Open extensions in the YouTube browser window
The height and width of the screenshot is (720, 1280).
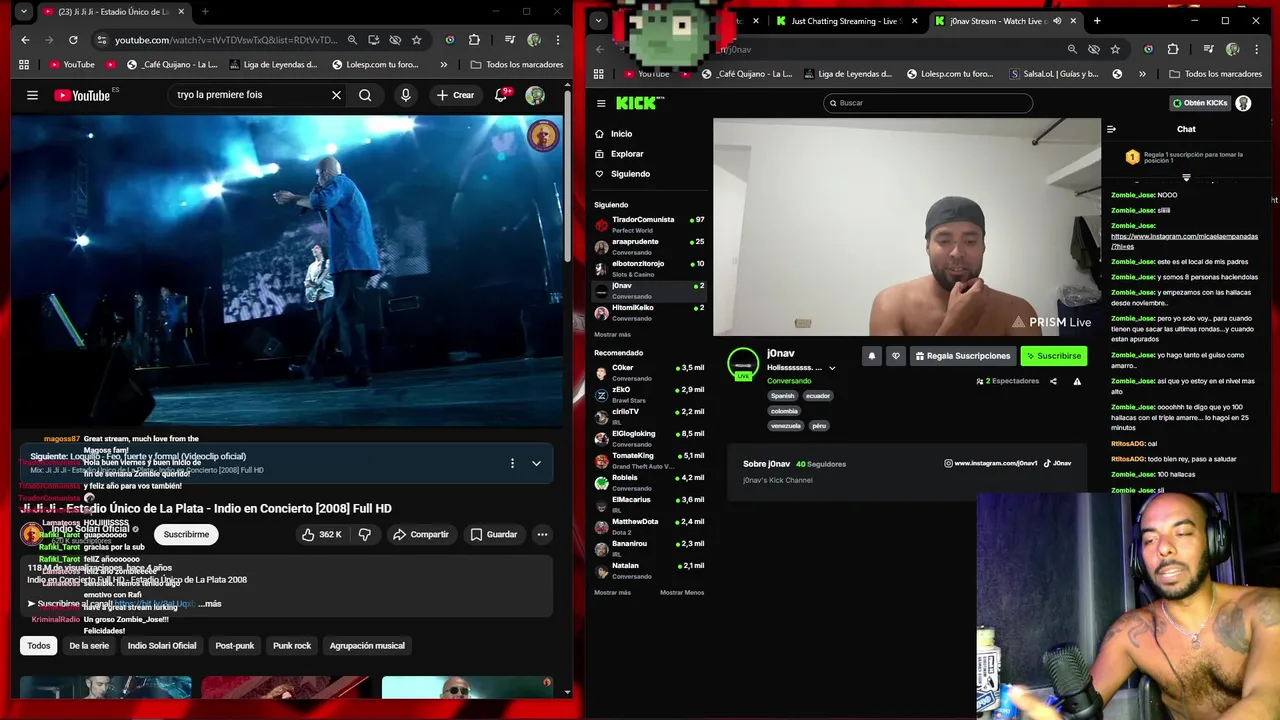point(474,40)
